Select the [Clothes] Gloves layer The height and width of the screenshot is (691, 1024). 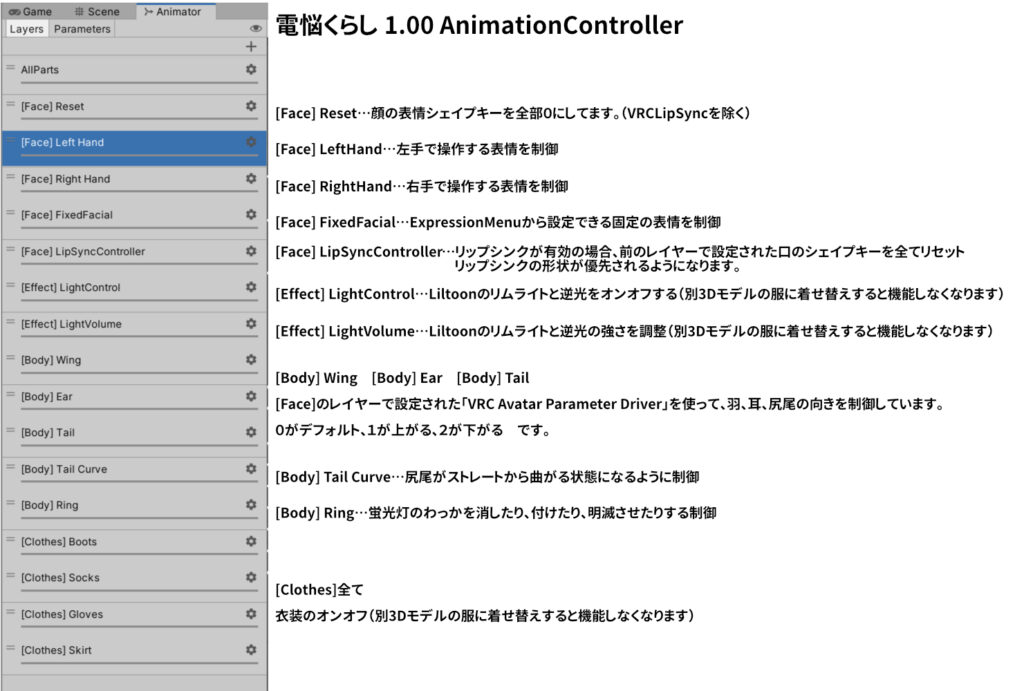click(134, 618)
